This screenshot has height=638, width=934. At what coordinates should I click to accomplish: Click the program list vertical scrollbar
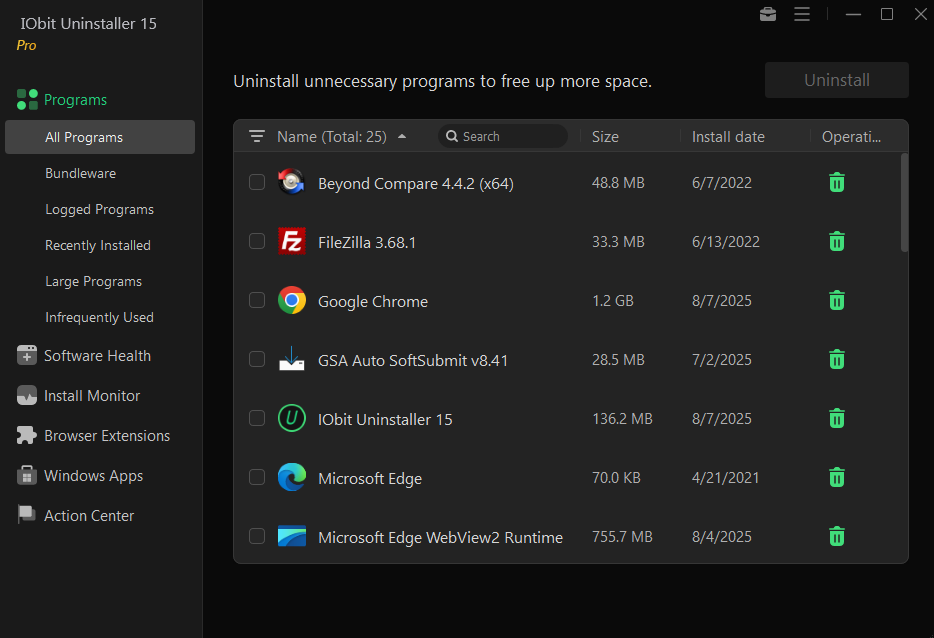pyautogui.click(x=904, y=203)
